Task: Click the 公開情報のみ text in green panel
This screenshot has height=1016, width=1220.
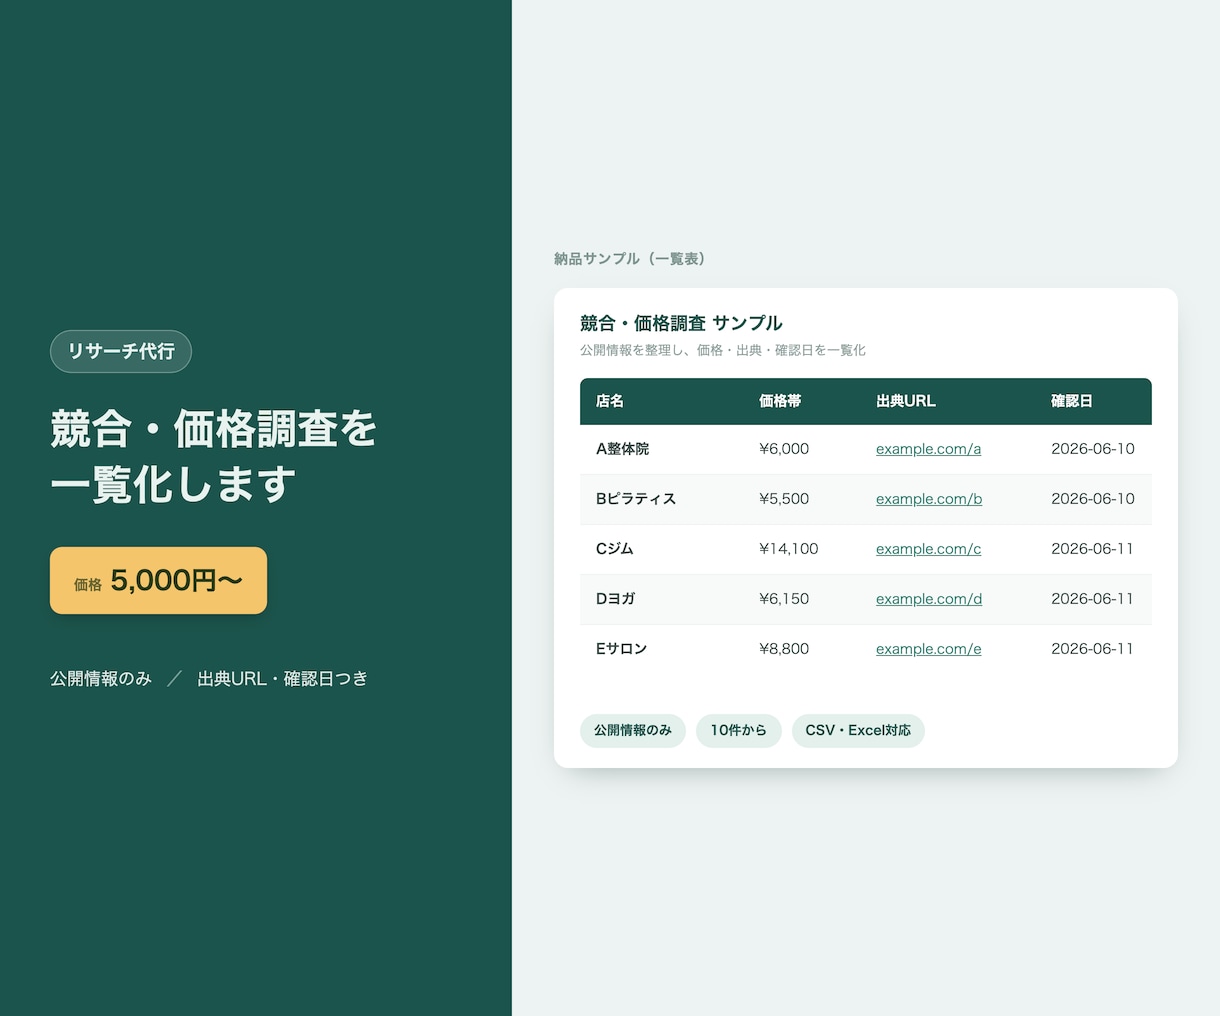Action: (x=101, y=679)
